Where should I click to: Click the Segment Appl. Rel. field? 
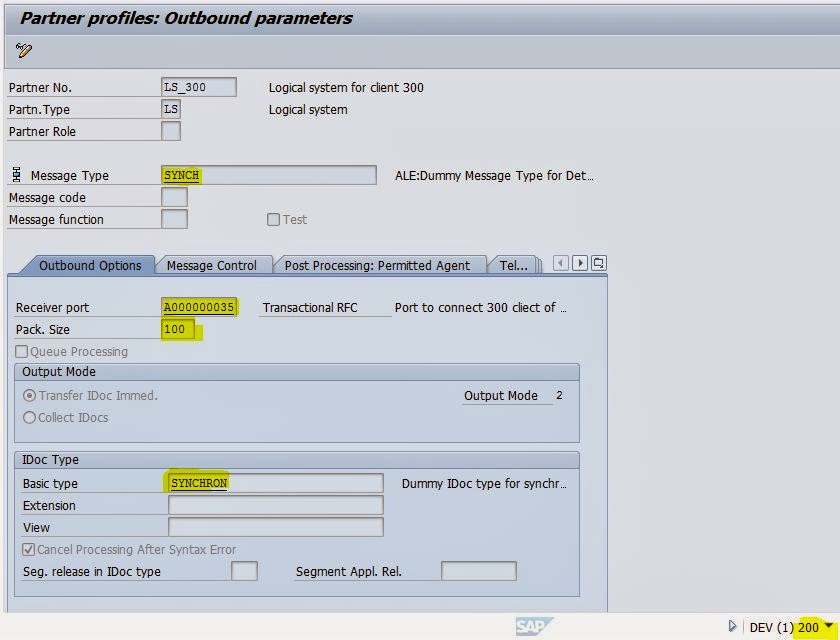click(x=479, y=571)
